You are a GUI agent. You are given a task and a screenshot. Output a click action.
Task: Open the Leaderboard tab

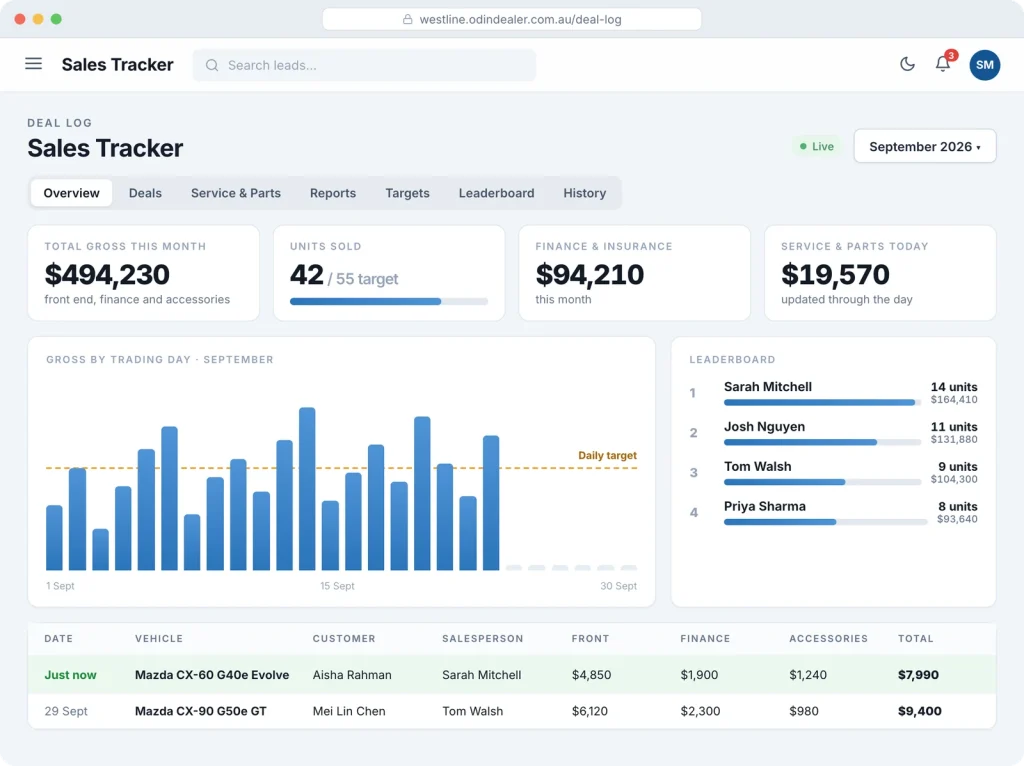(496, 193)
